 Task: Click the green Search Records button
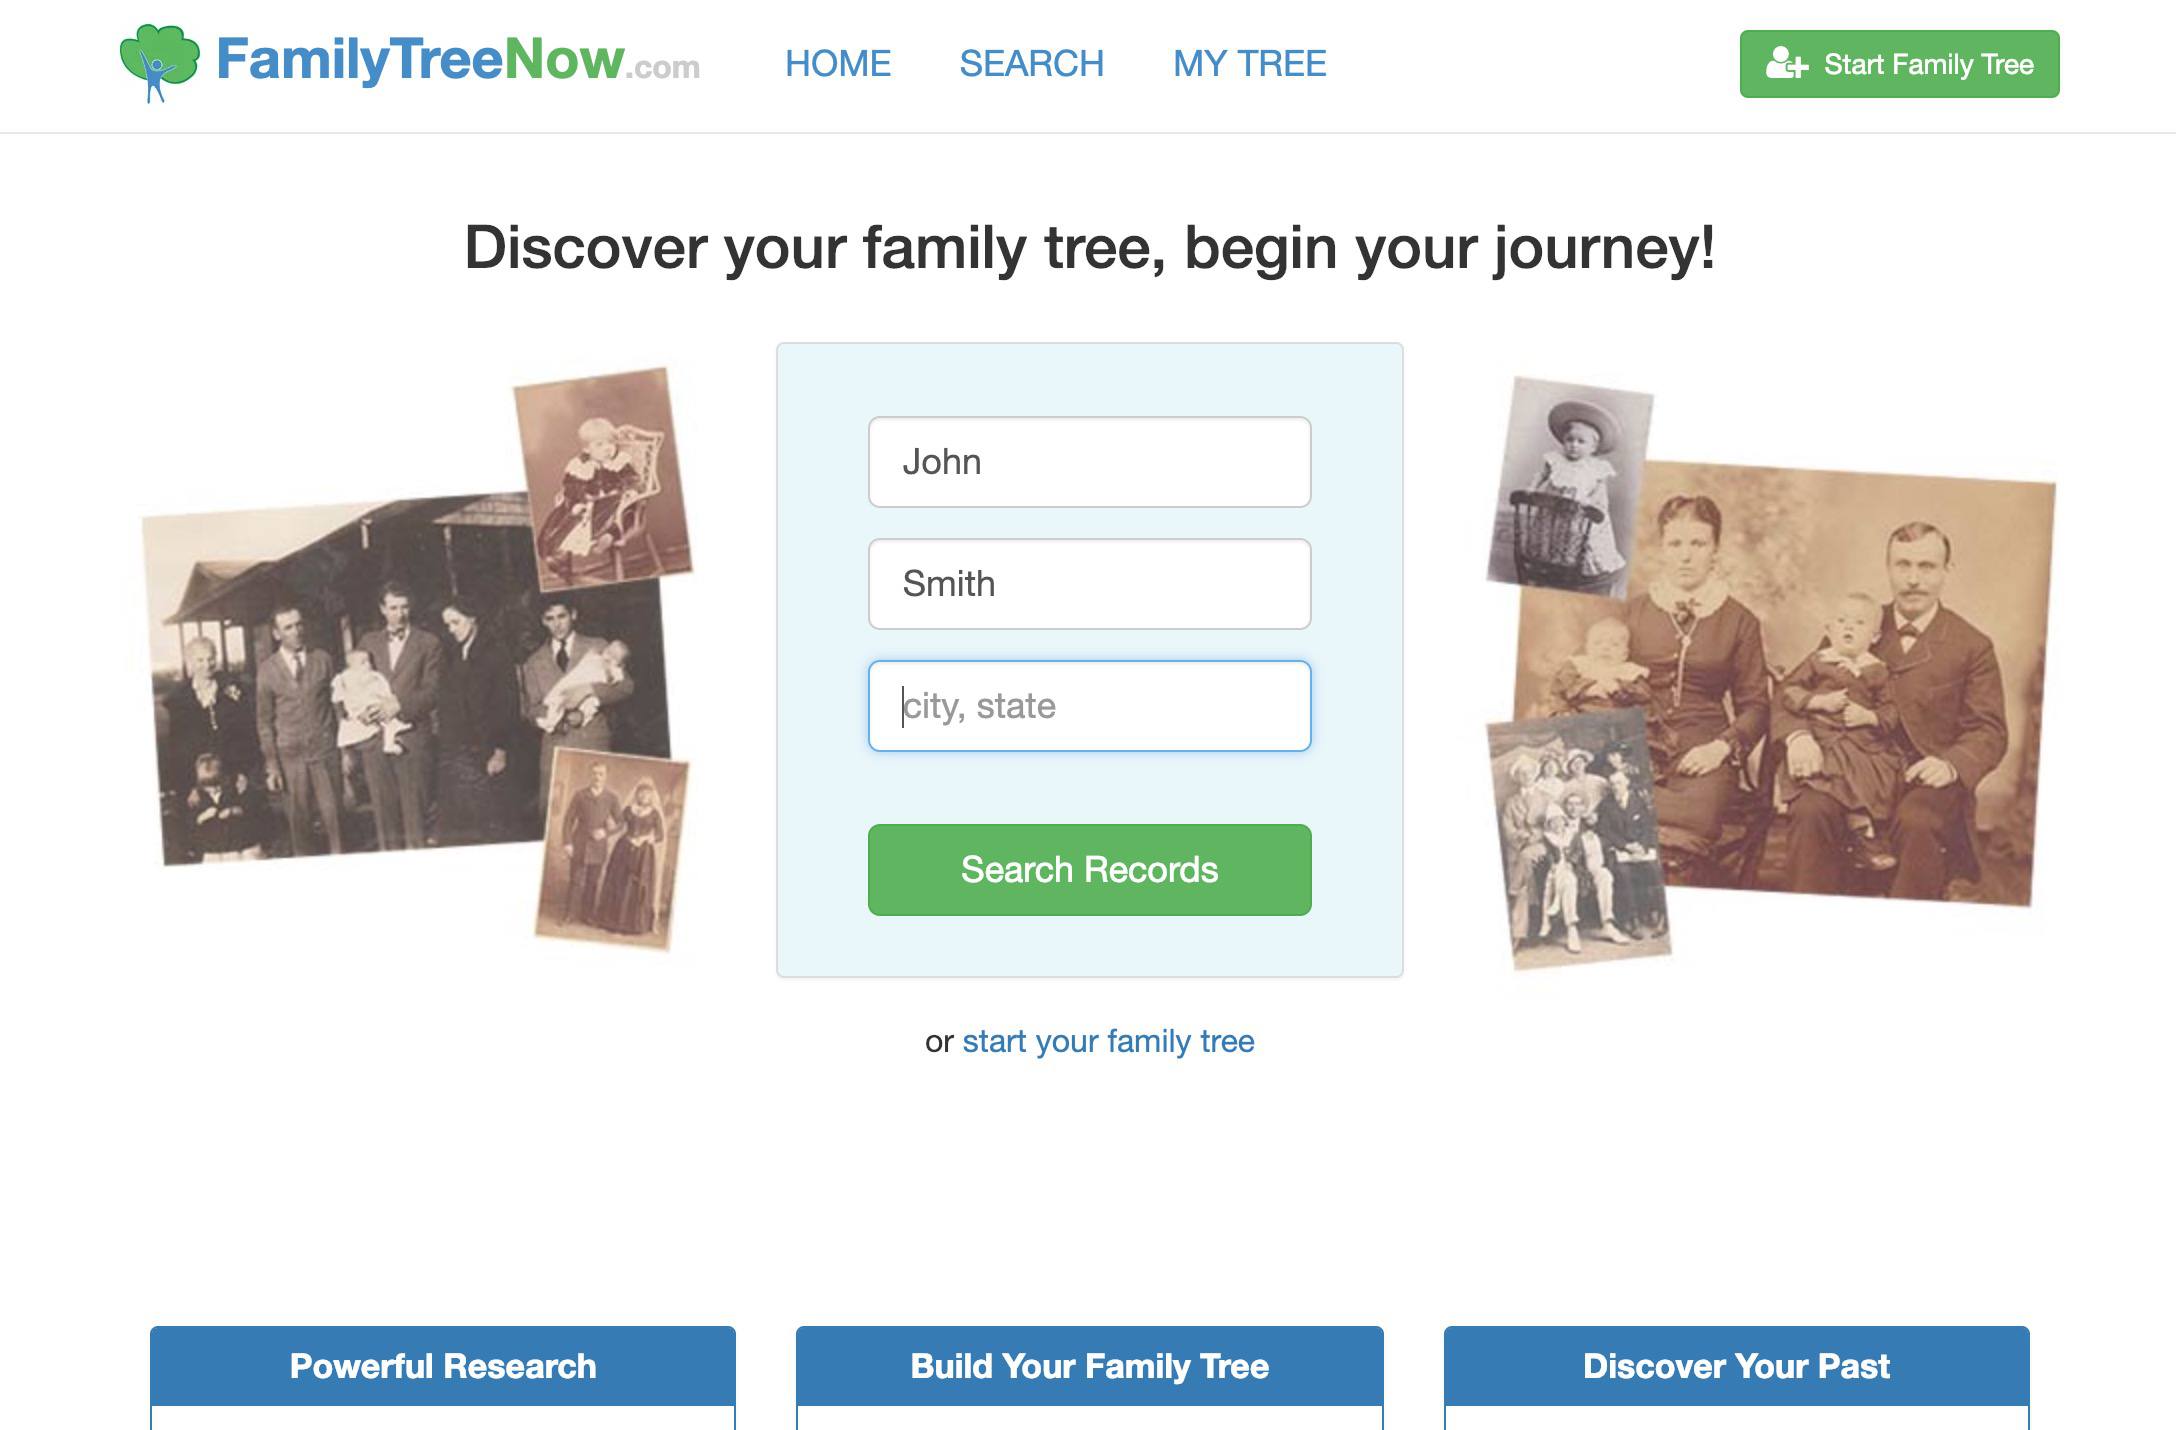click(x=1088, y=870)
